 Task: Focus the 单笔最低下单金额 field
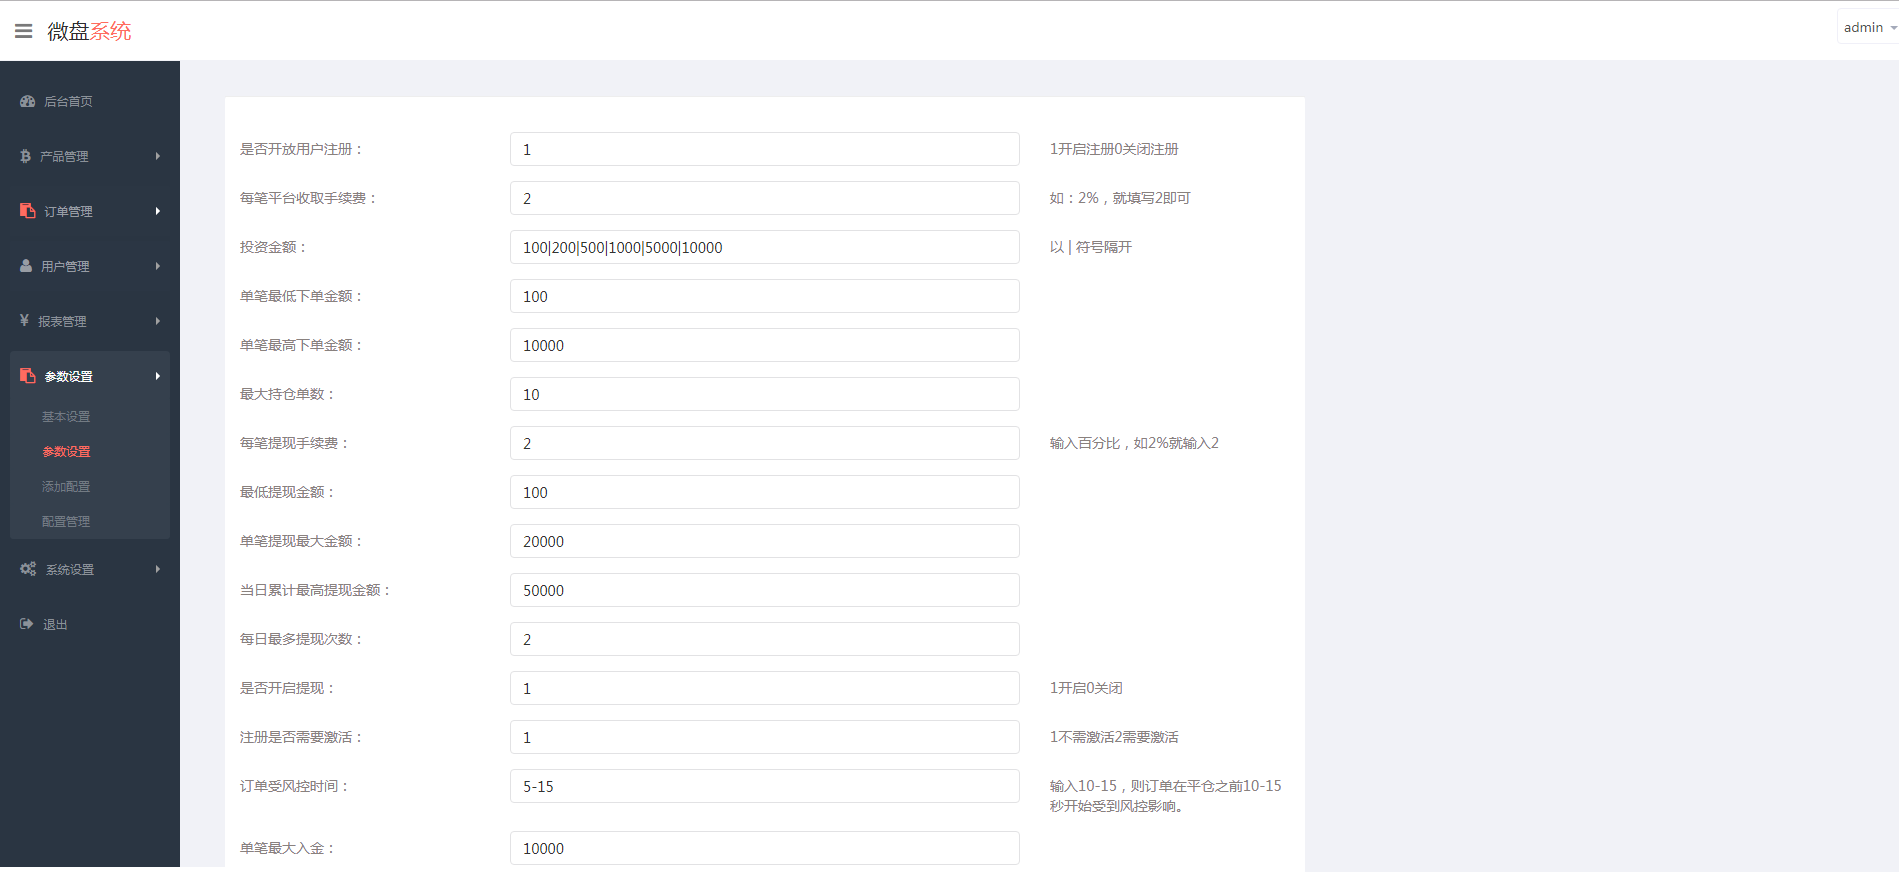tap(765, 296)
